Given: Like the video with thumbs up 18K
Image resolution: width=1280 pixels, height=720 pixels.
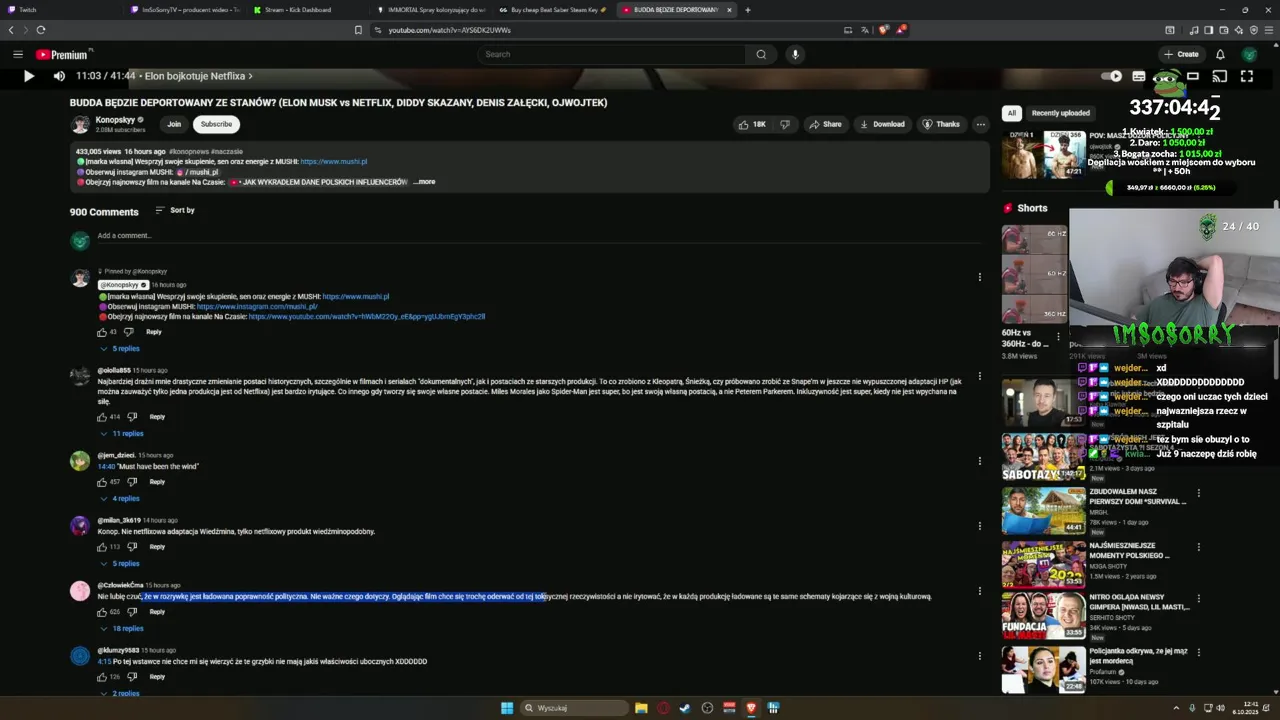Looking at the screenshot, I should (x=752, y=124).
